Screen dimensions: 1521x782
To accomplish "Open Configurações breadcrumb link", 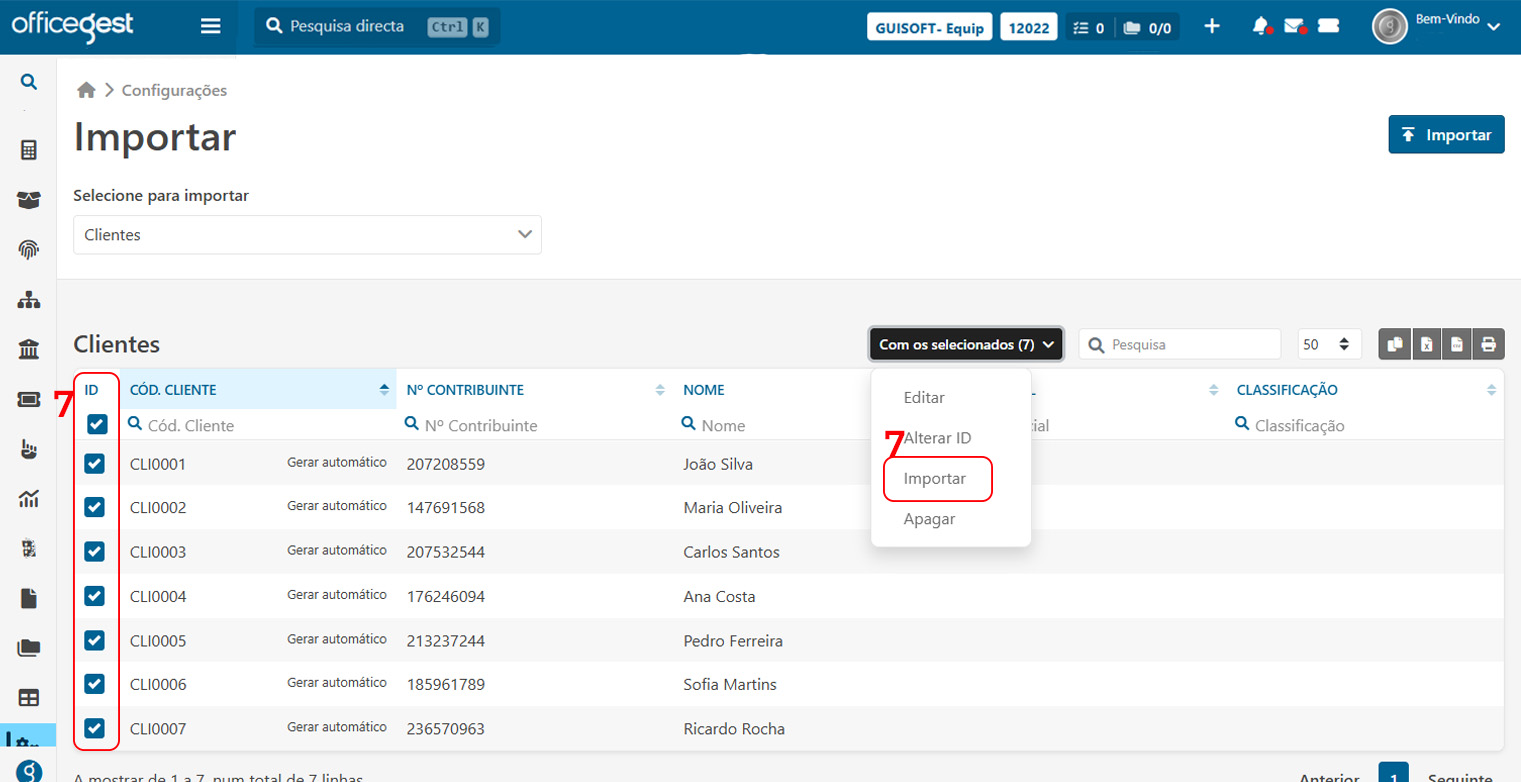I will point(174,90).
